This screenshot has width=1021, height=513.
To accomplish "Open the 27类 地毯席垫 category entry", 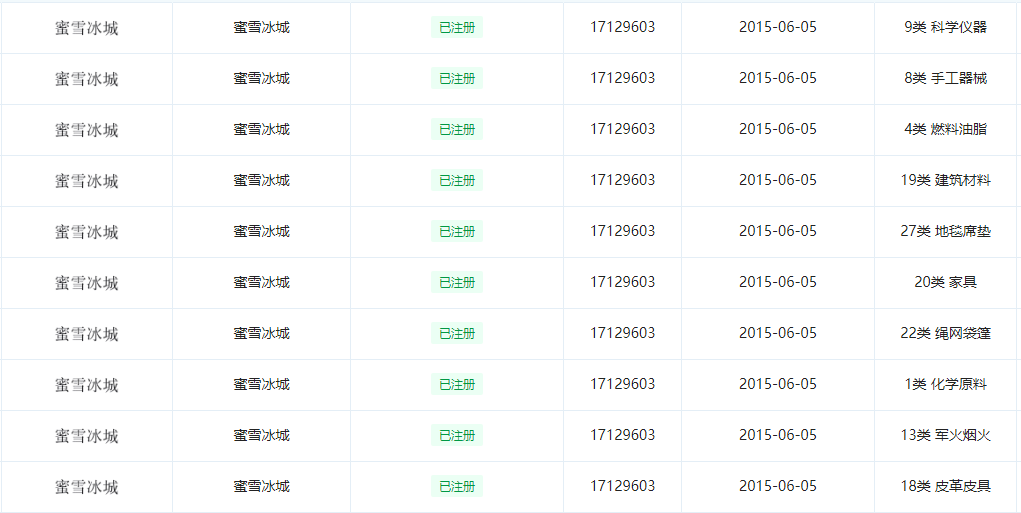I will click(x=945, y=231).
